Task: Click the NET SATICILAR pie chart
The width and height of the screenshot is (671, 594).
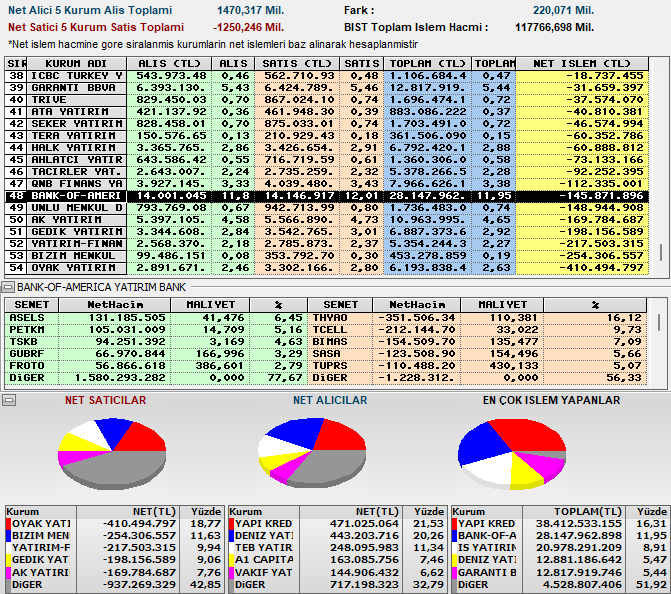Action: click(112, 454)
